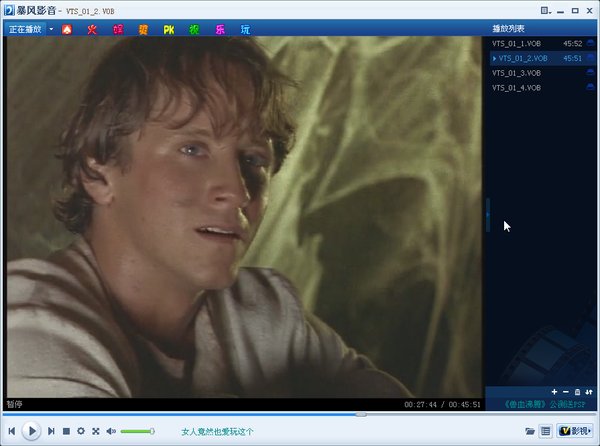The height and width of the screenshot is (446, 600).
Task: Change play order with the sort arrows icon
Action: pyautogui.click(x=589, y=392)
